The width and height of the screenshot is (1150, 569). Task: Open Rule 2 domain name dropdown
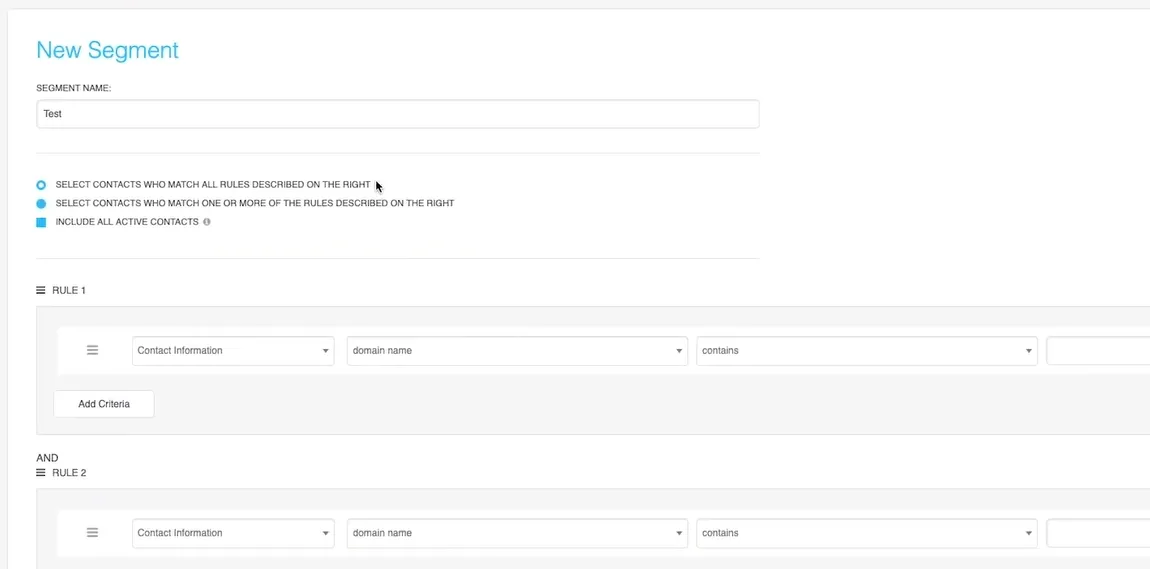[x=517, y=533]
